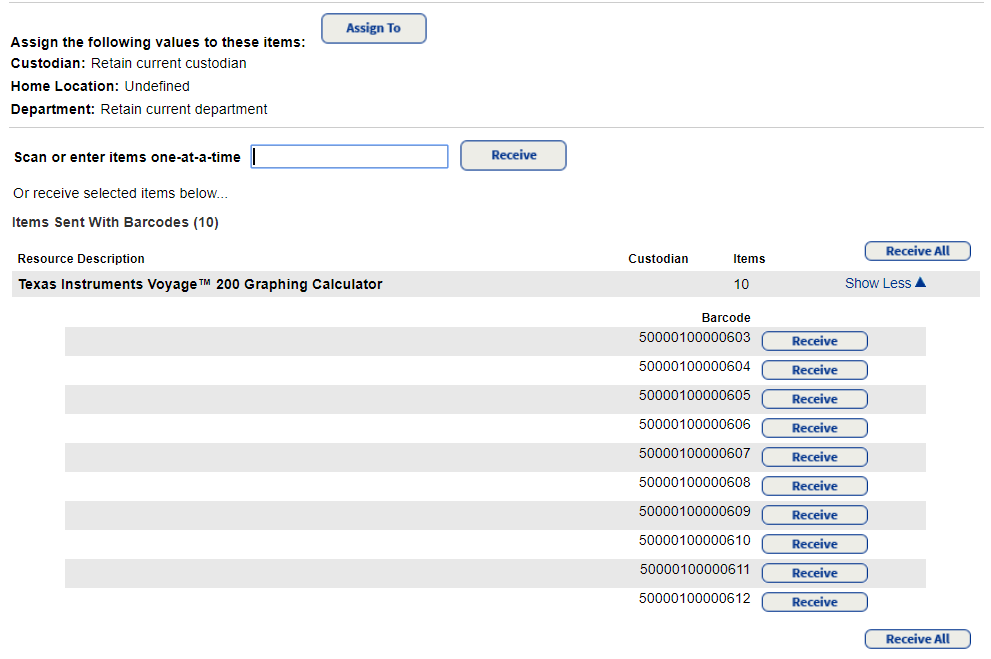Click Receive All at top of table
The height and width of the screenshot is (659, 991).
pos(917,250)
